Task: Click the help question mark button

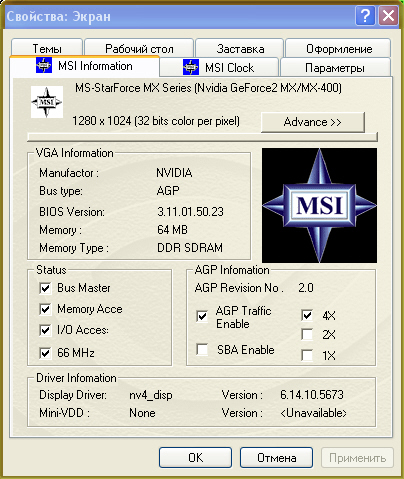Action: click(x=365, y=15)
